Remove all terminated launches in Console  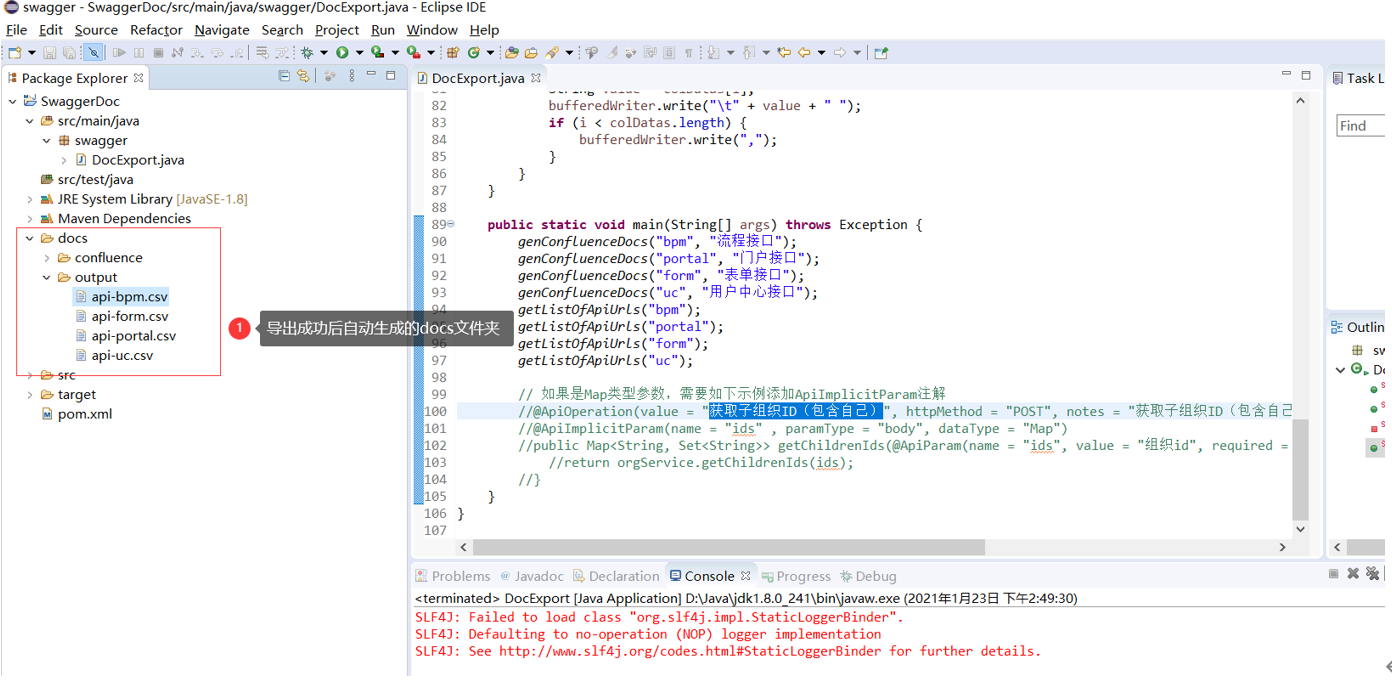point(1372,574)
